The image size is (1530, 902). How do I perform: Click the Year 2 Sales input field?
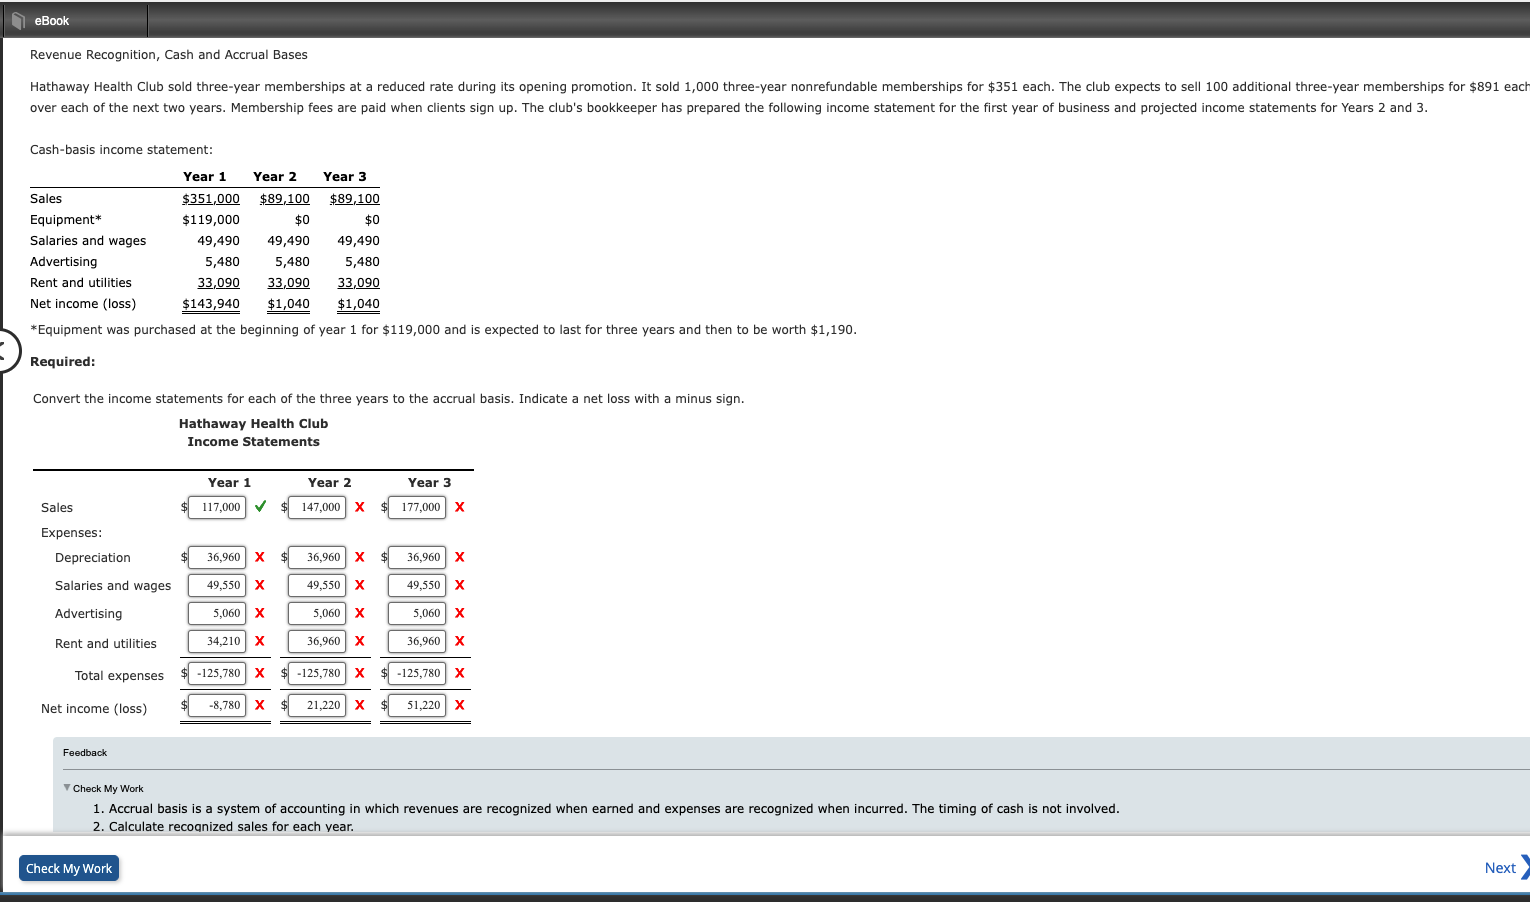[x=317, y=507]
